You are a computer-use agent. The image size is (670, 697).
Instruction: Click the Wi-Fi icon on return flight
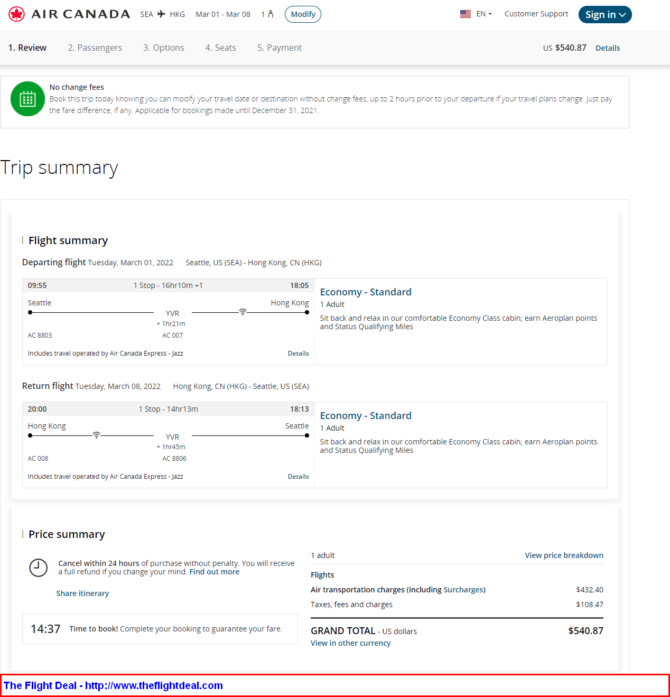pyautogui.click(x=96, y=435)
